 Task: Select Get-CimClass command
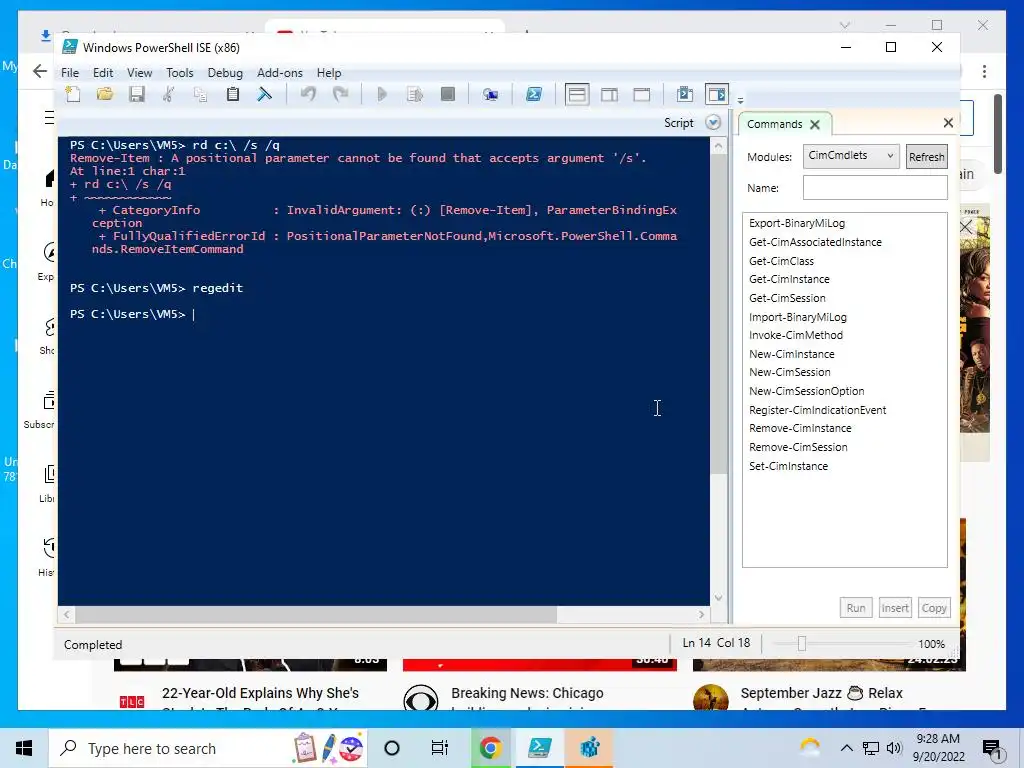pyautogui.click(x=781, y=261)
